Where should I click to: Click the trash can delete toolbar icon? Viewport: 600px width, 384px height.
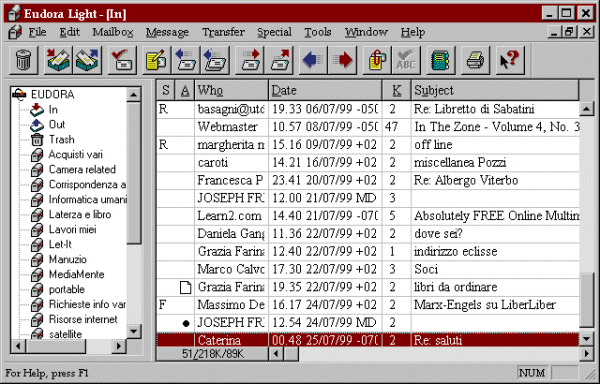pyautogui.click(x=23, y=60)
